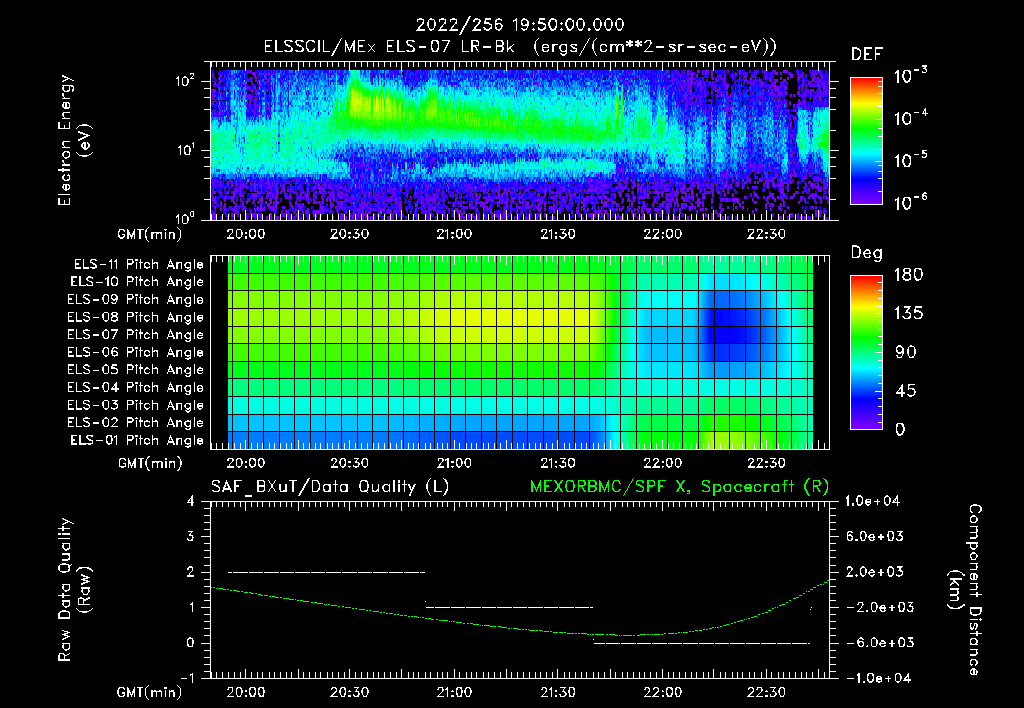Screen dimensions: 1024x708
Task: Click the 10^1 tick on the energy axis
Action: tap(186, 150)
